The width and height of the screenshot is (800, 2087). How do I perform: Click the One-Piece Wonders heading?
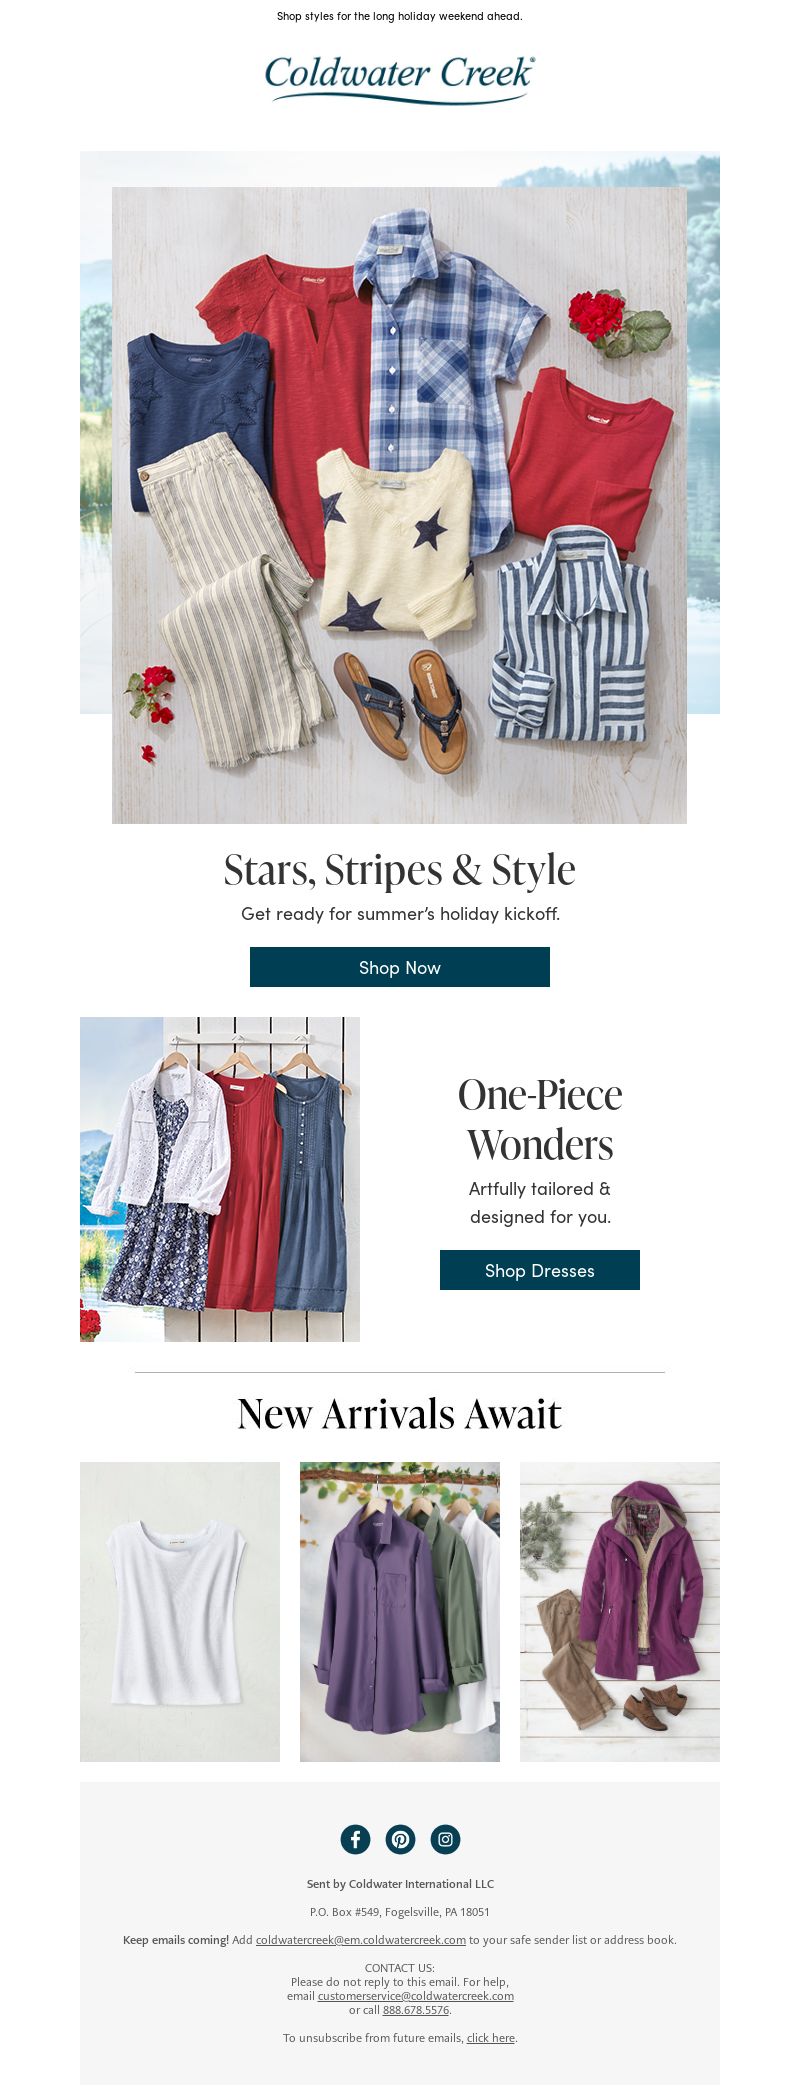click(540, 1119)
